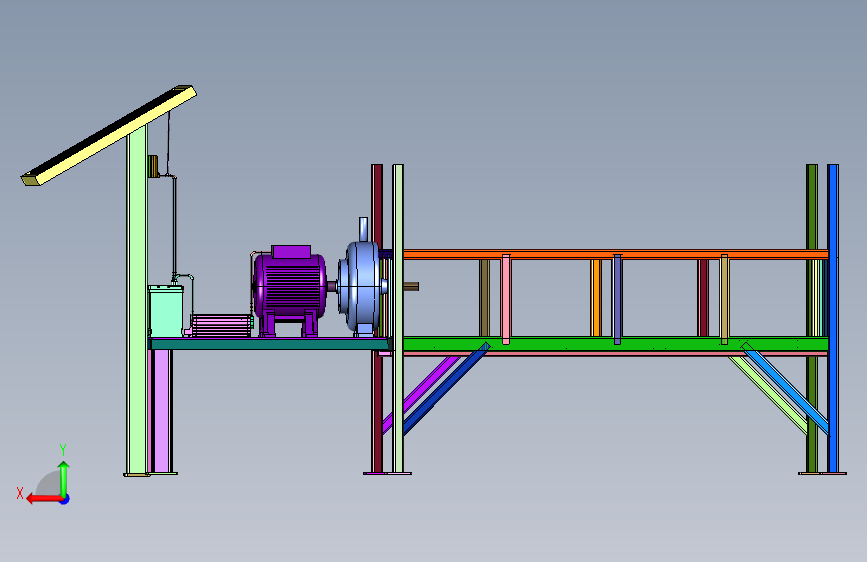This screenshot has width=867, height=562.
Task: Select the purple-gray middle vertical strut
Action: point(618,299)
